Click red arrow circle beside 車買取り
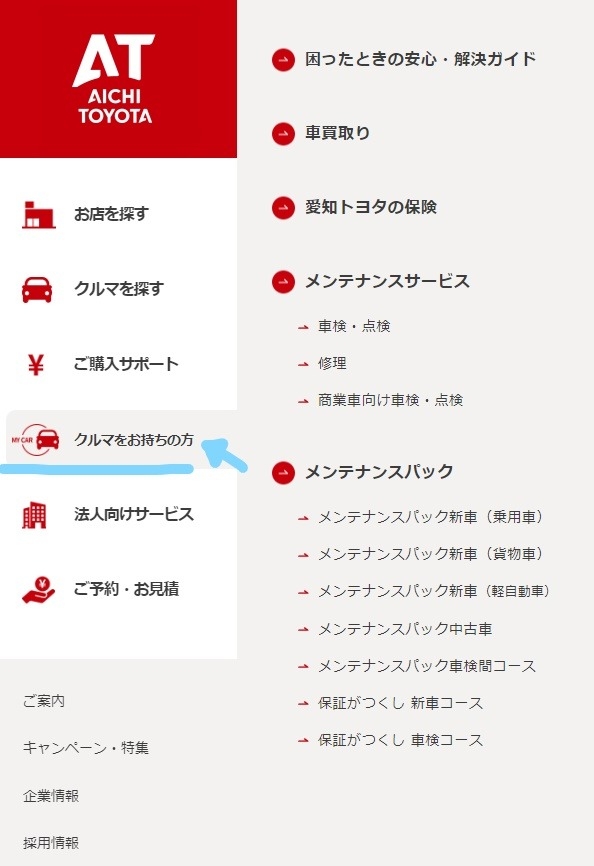The image size is (594, 866). pyautogui.click(x=283, y=134)
